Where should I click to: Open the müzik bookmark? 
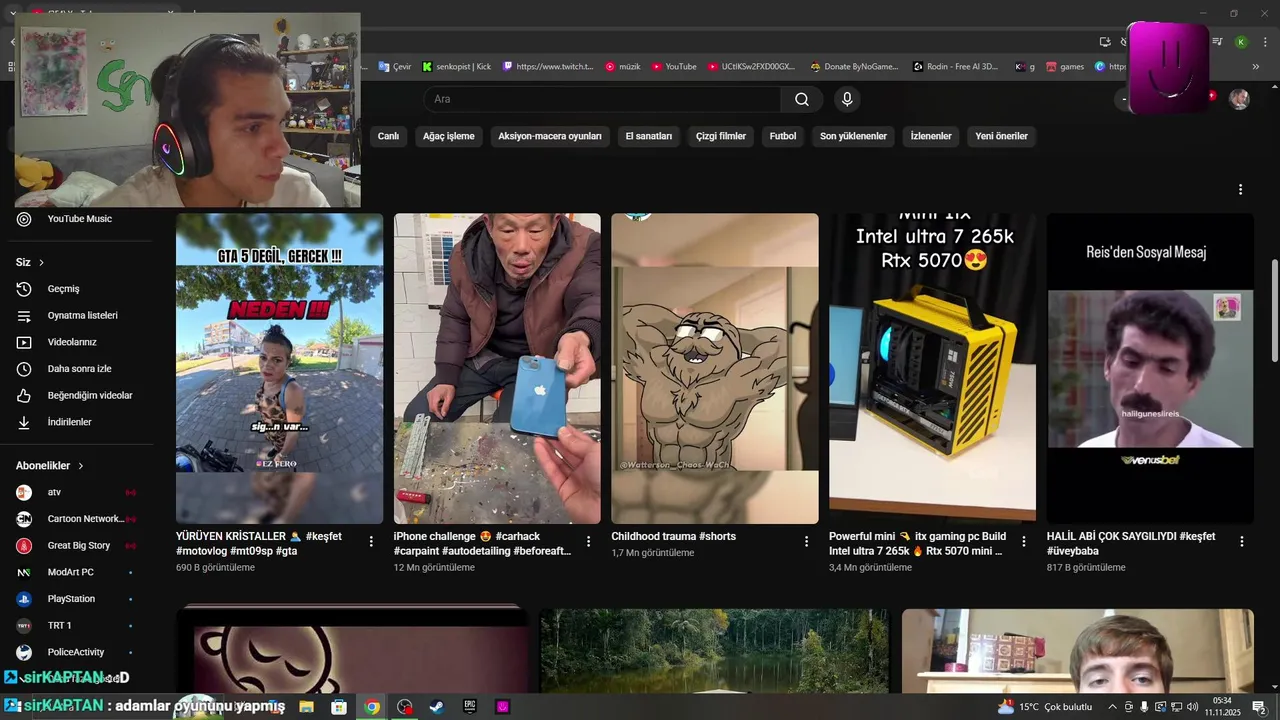[623, 67]
